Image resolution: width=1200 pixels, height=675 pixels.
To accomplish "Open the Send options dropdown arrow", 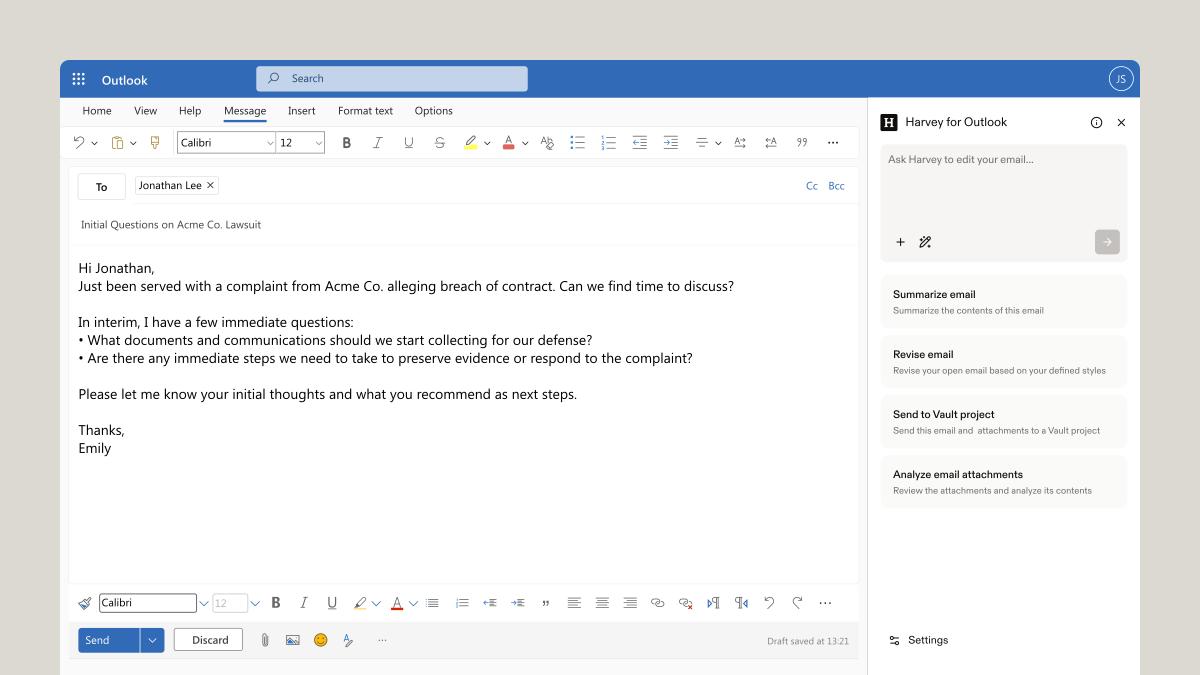I will point(152,640).
